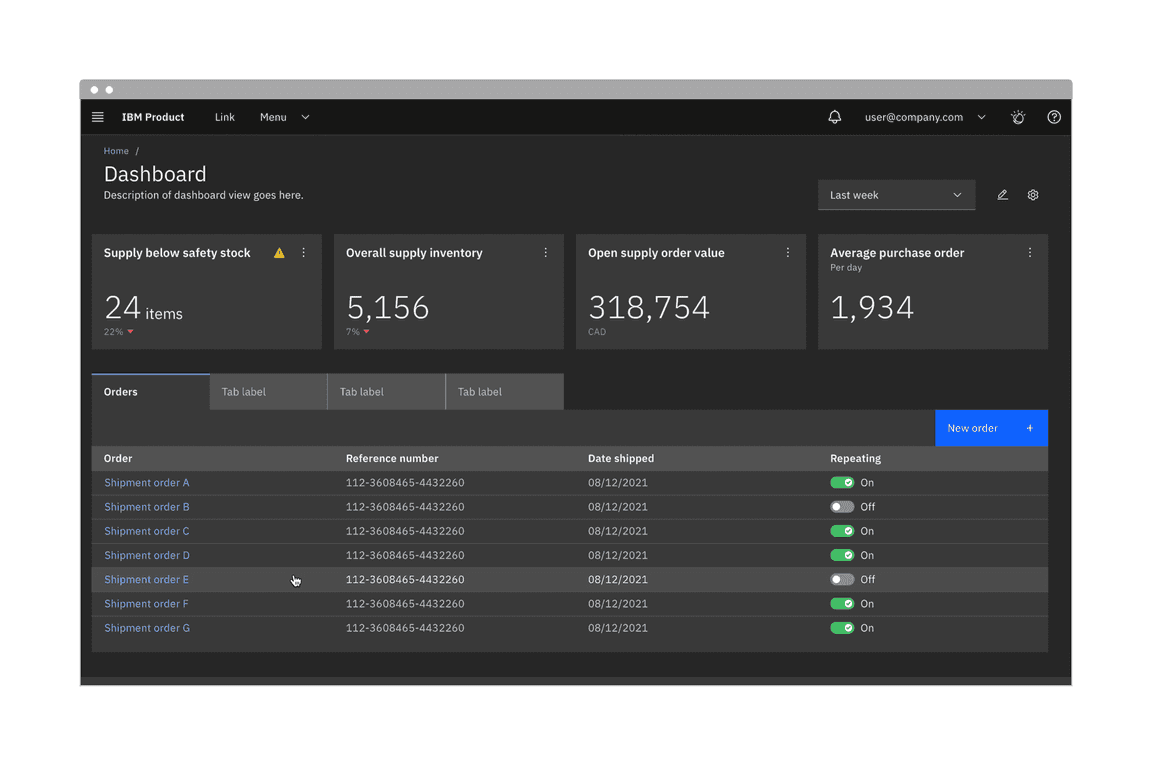Open the hamburger navigation menu
This screenshot has height=767, width=1152.
tap(97, 117)
